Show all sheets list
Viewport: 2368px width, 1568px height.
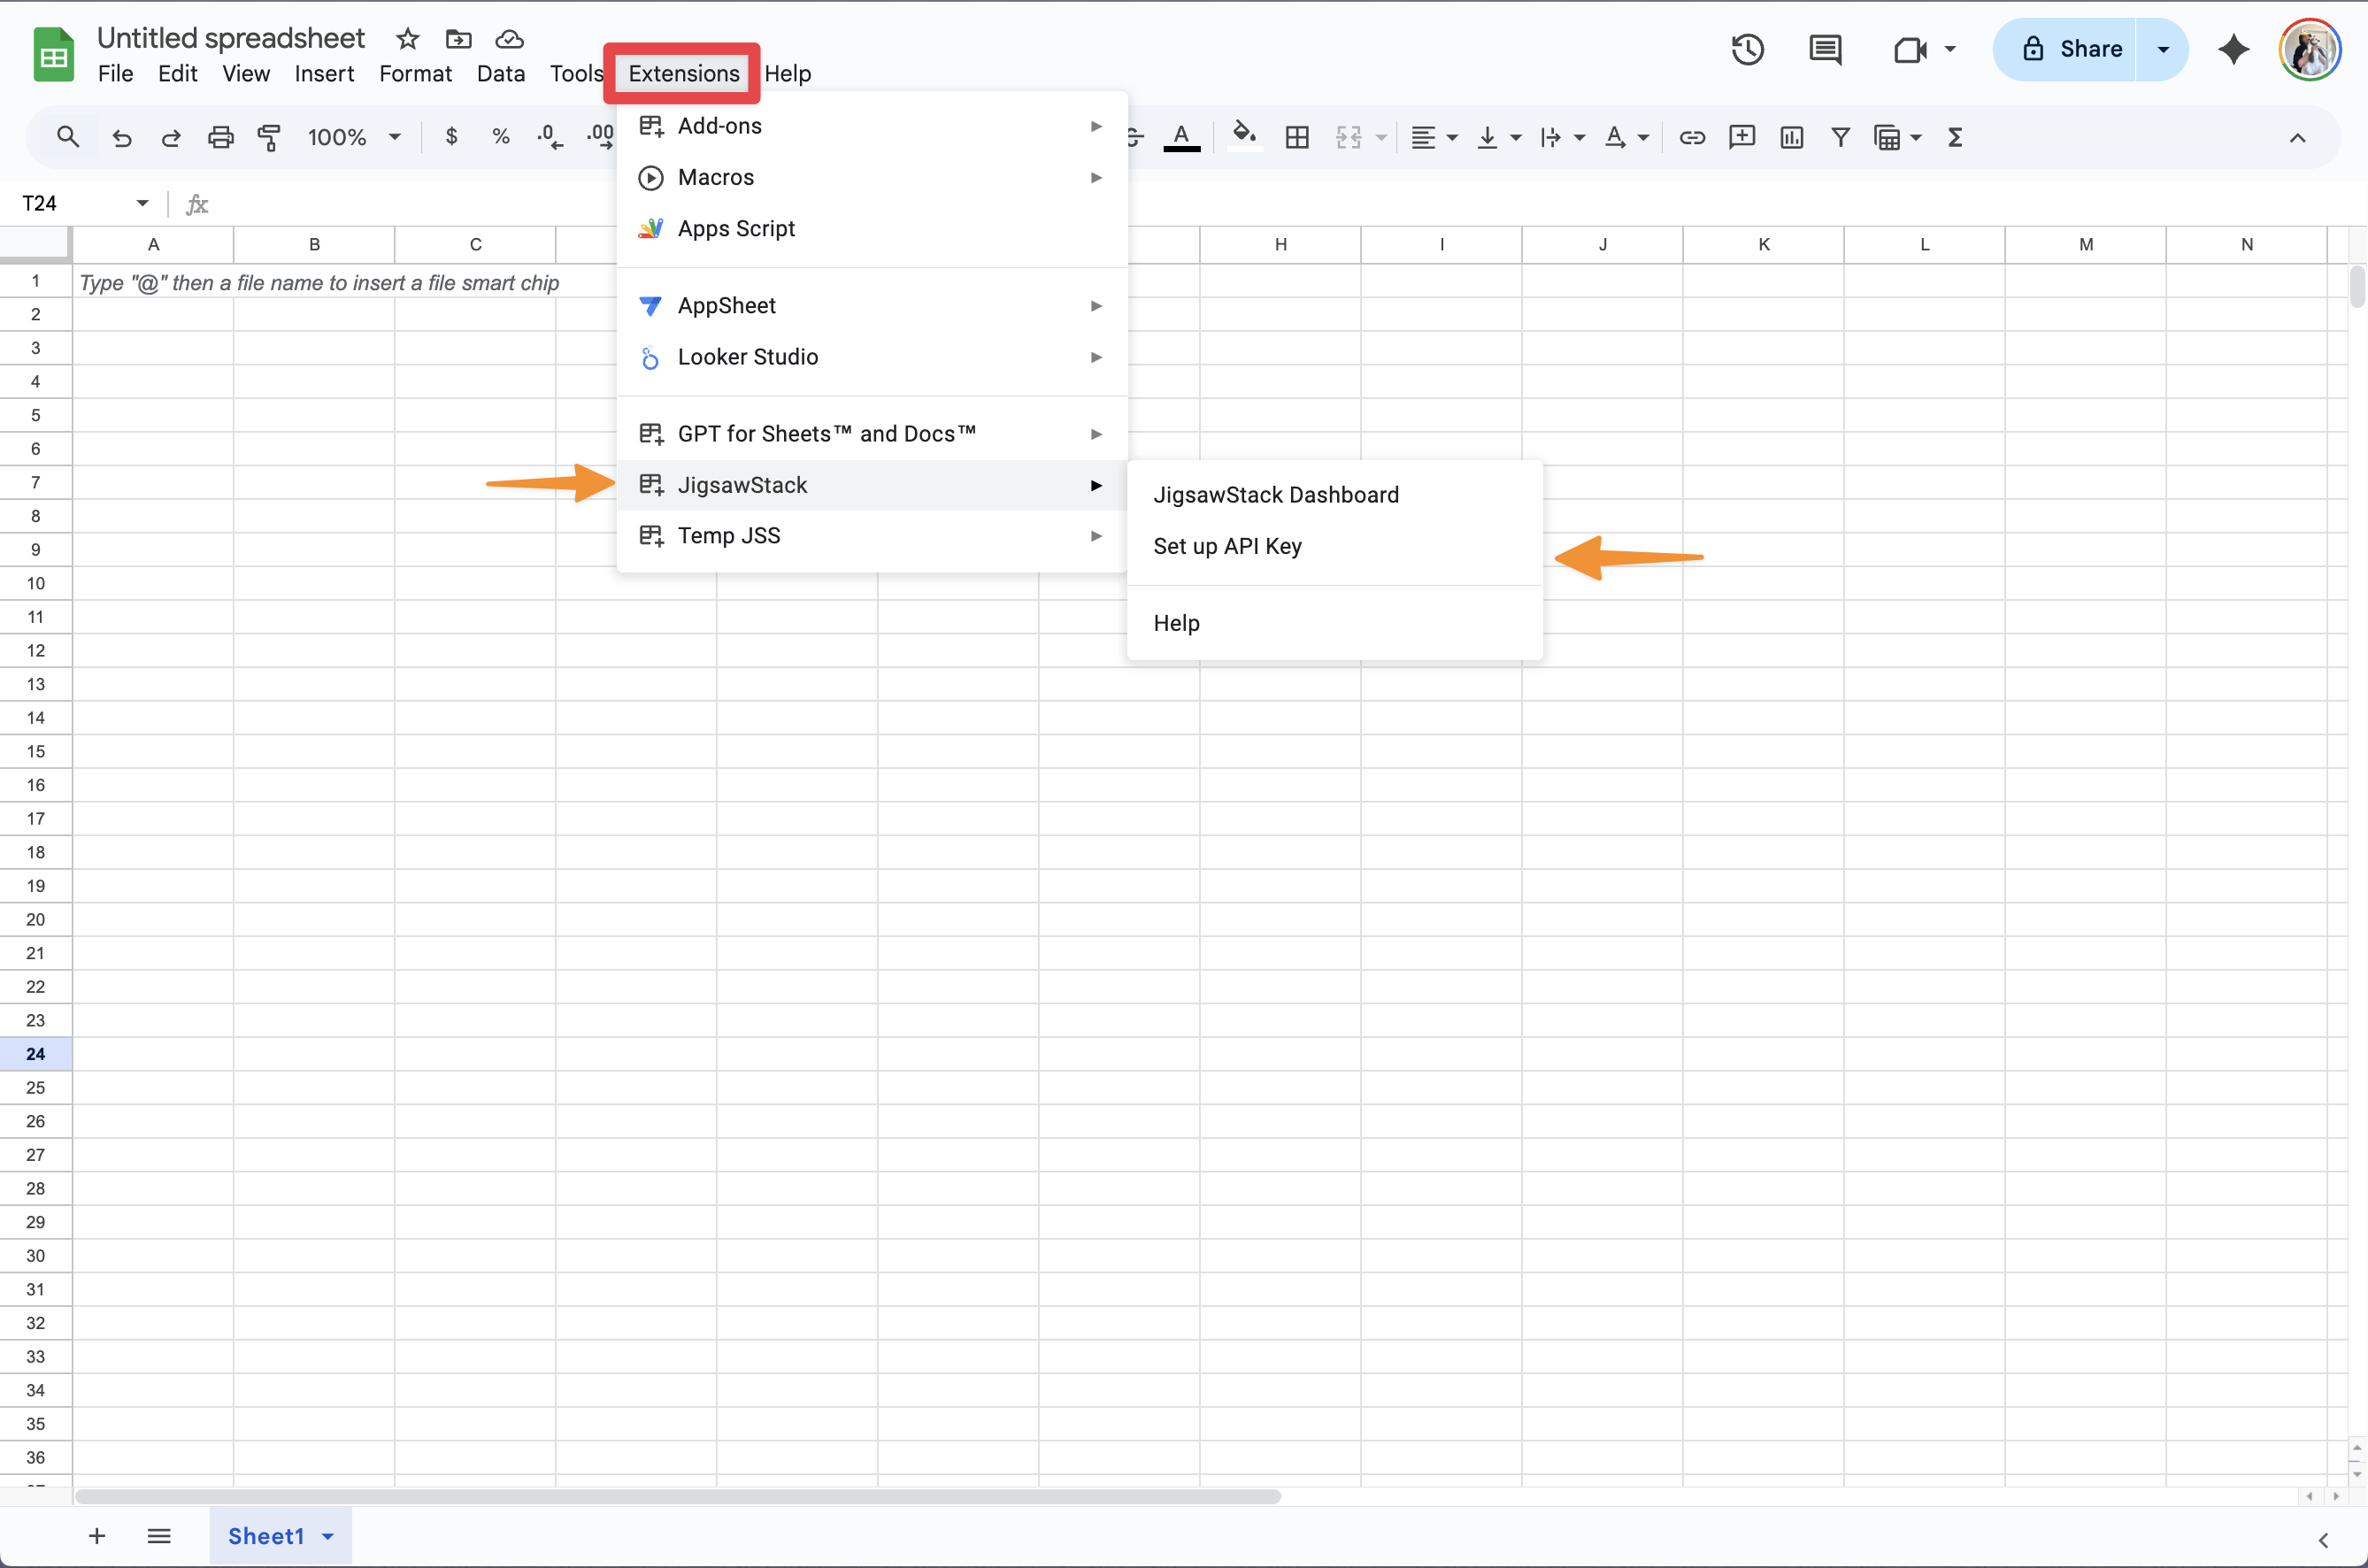(159, 1536)
